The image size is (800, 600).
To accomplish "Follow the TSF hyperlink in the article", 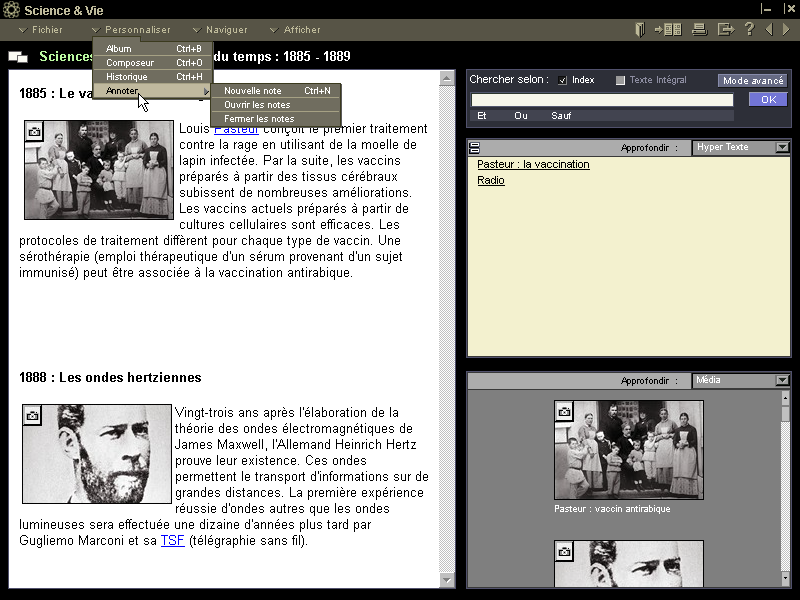I will (x=172, y=540).
